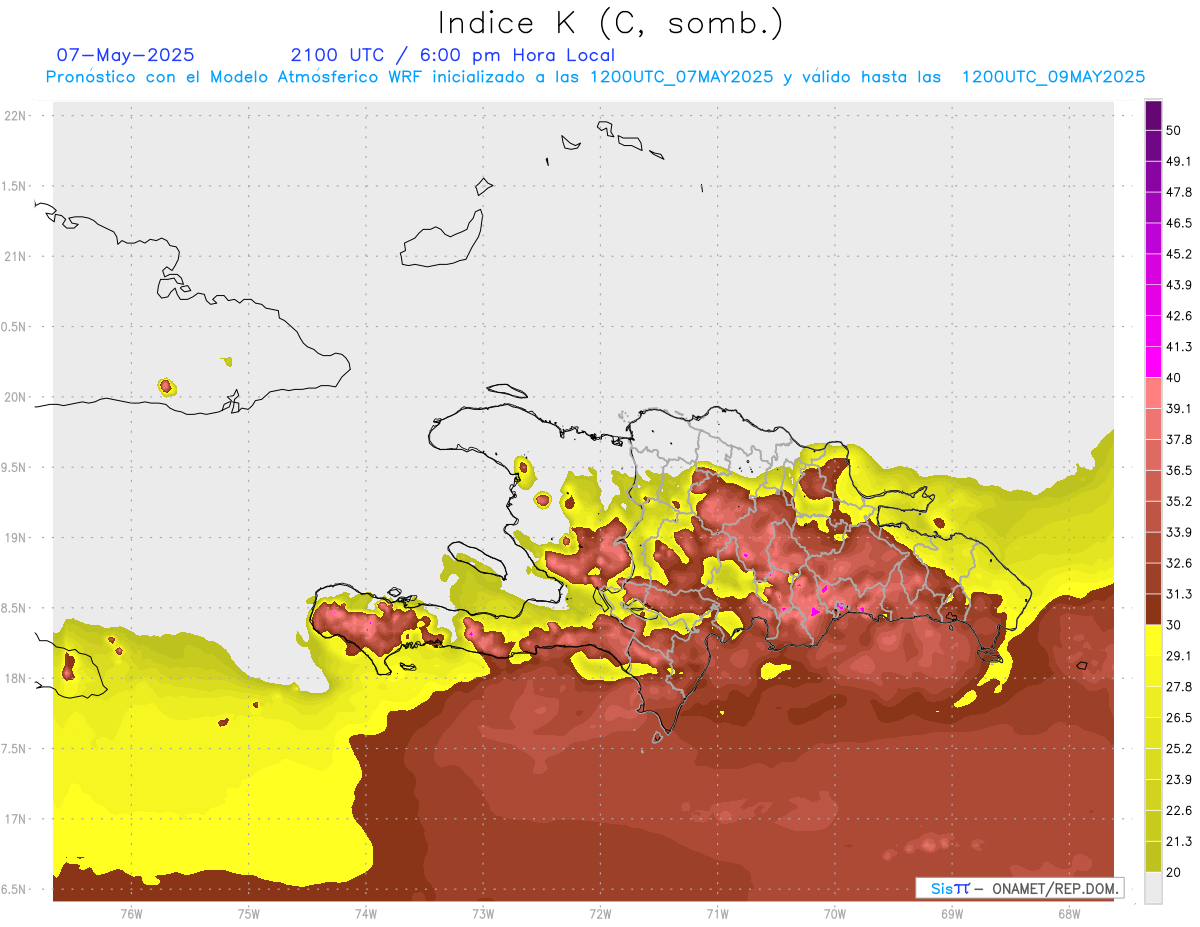Click the colorbar value "37.8"
The width and height of the screenshot is (1200, 927).
pos(1179,440)
